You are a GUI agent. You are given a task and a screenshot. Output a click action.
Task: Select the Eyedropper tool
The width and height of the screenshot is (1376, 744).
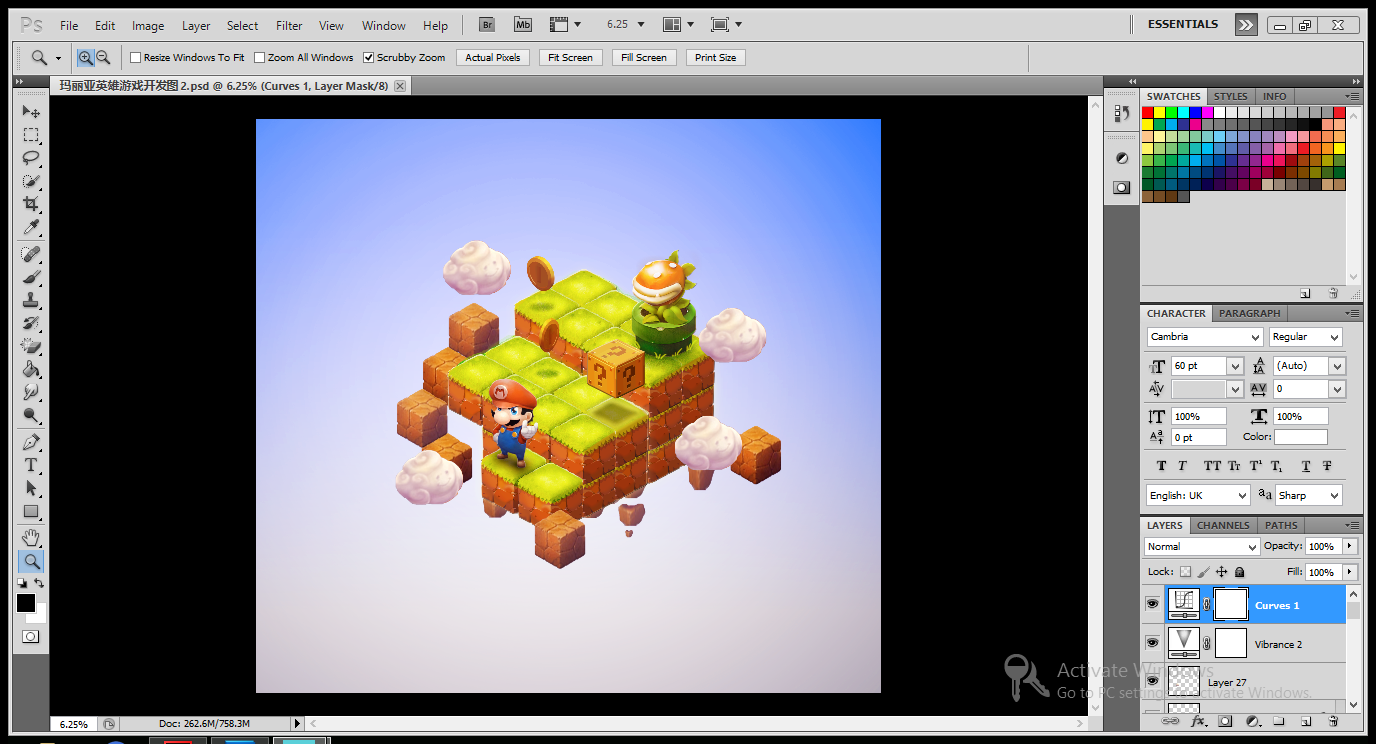tap(31, 227)
